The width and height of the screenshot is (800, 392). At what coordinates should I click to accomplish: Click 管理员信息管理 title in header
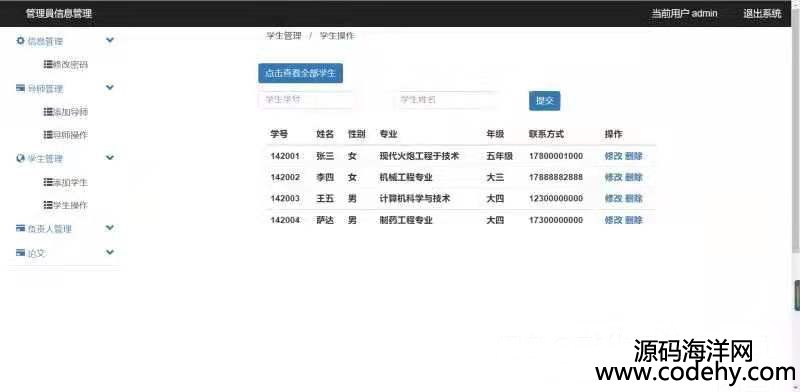(59, 13)
